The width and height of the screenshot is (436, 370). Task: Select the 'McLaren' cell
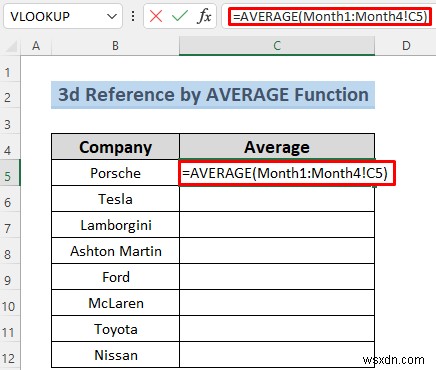[115, 303]
